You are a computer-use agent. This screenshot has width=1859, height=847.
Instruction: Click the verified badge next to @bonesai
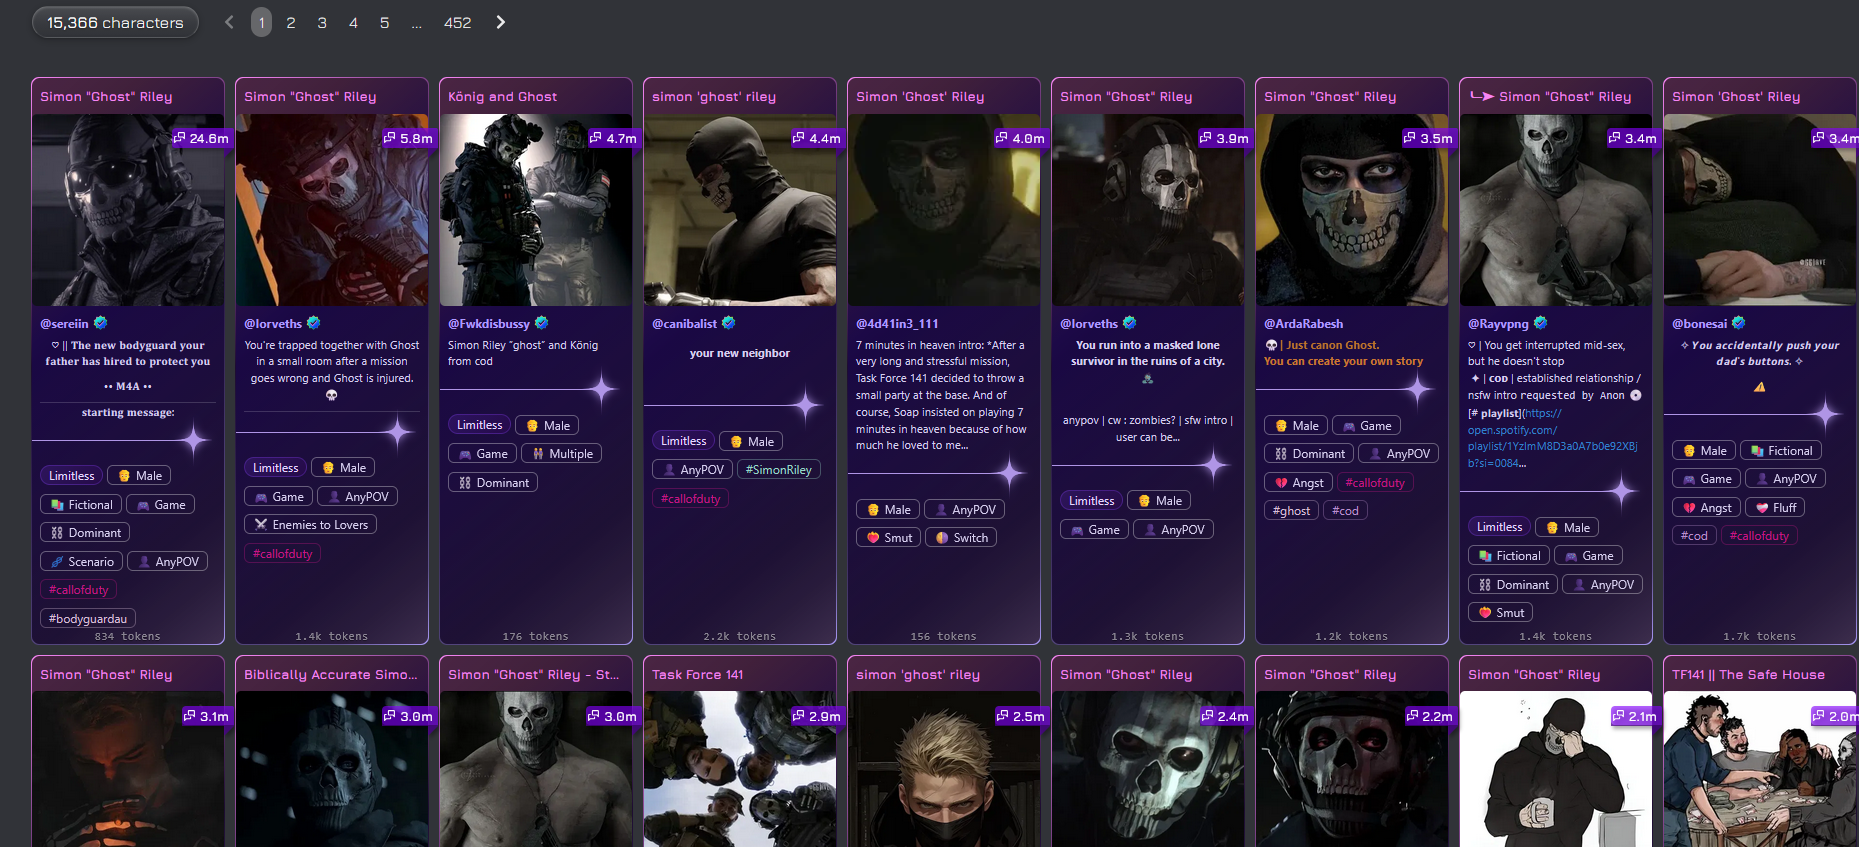point(1739,323)
